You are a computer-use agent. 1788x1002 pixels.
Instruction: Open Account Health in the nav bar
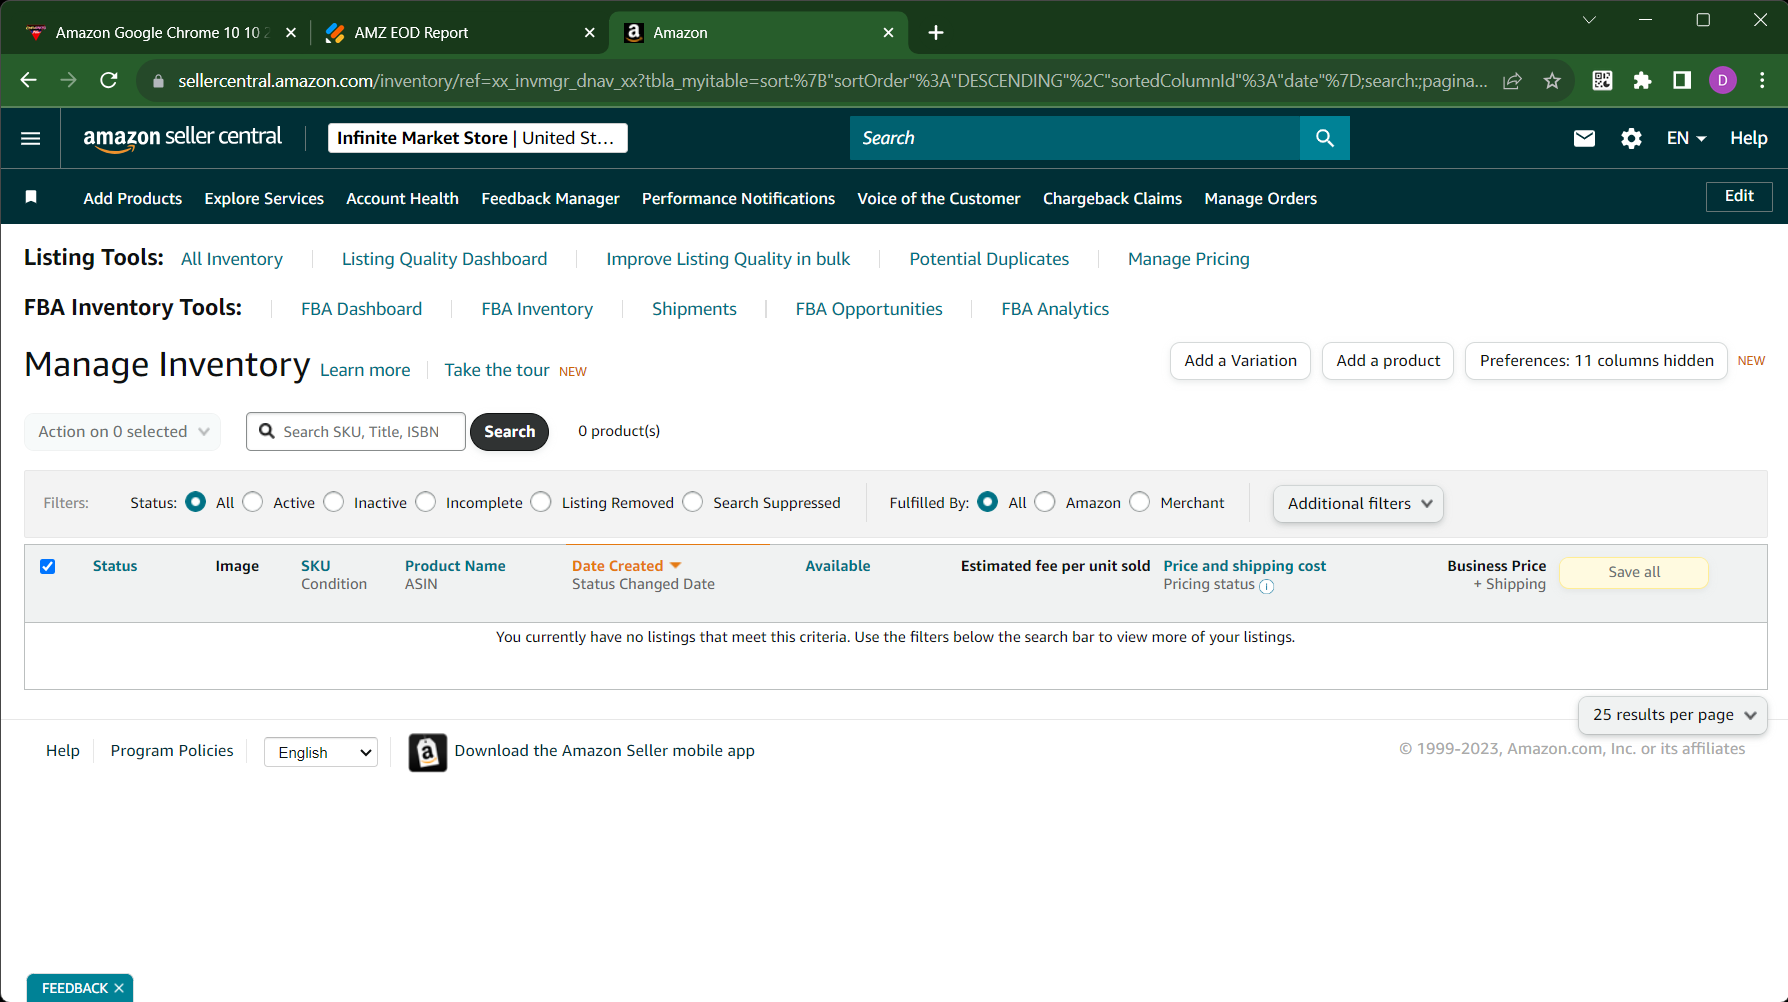coord(402,198)
